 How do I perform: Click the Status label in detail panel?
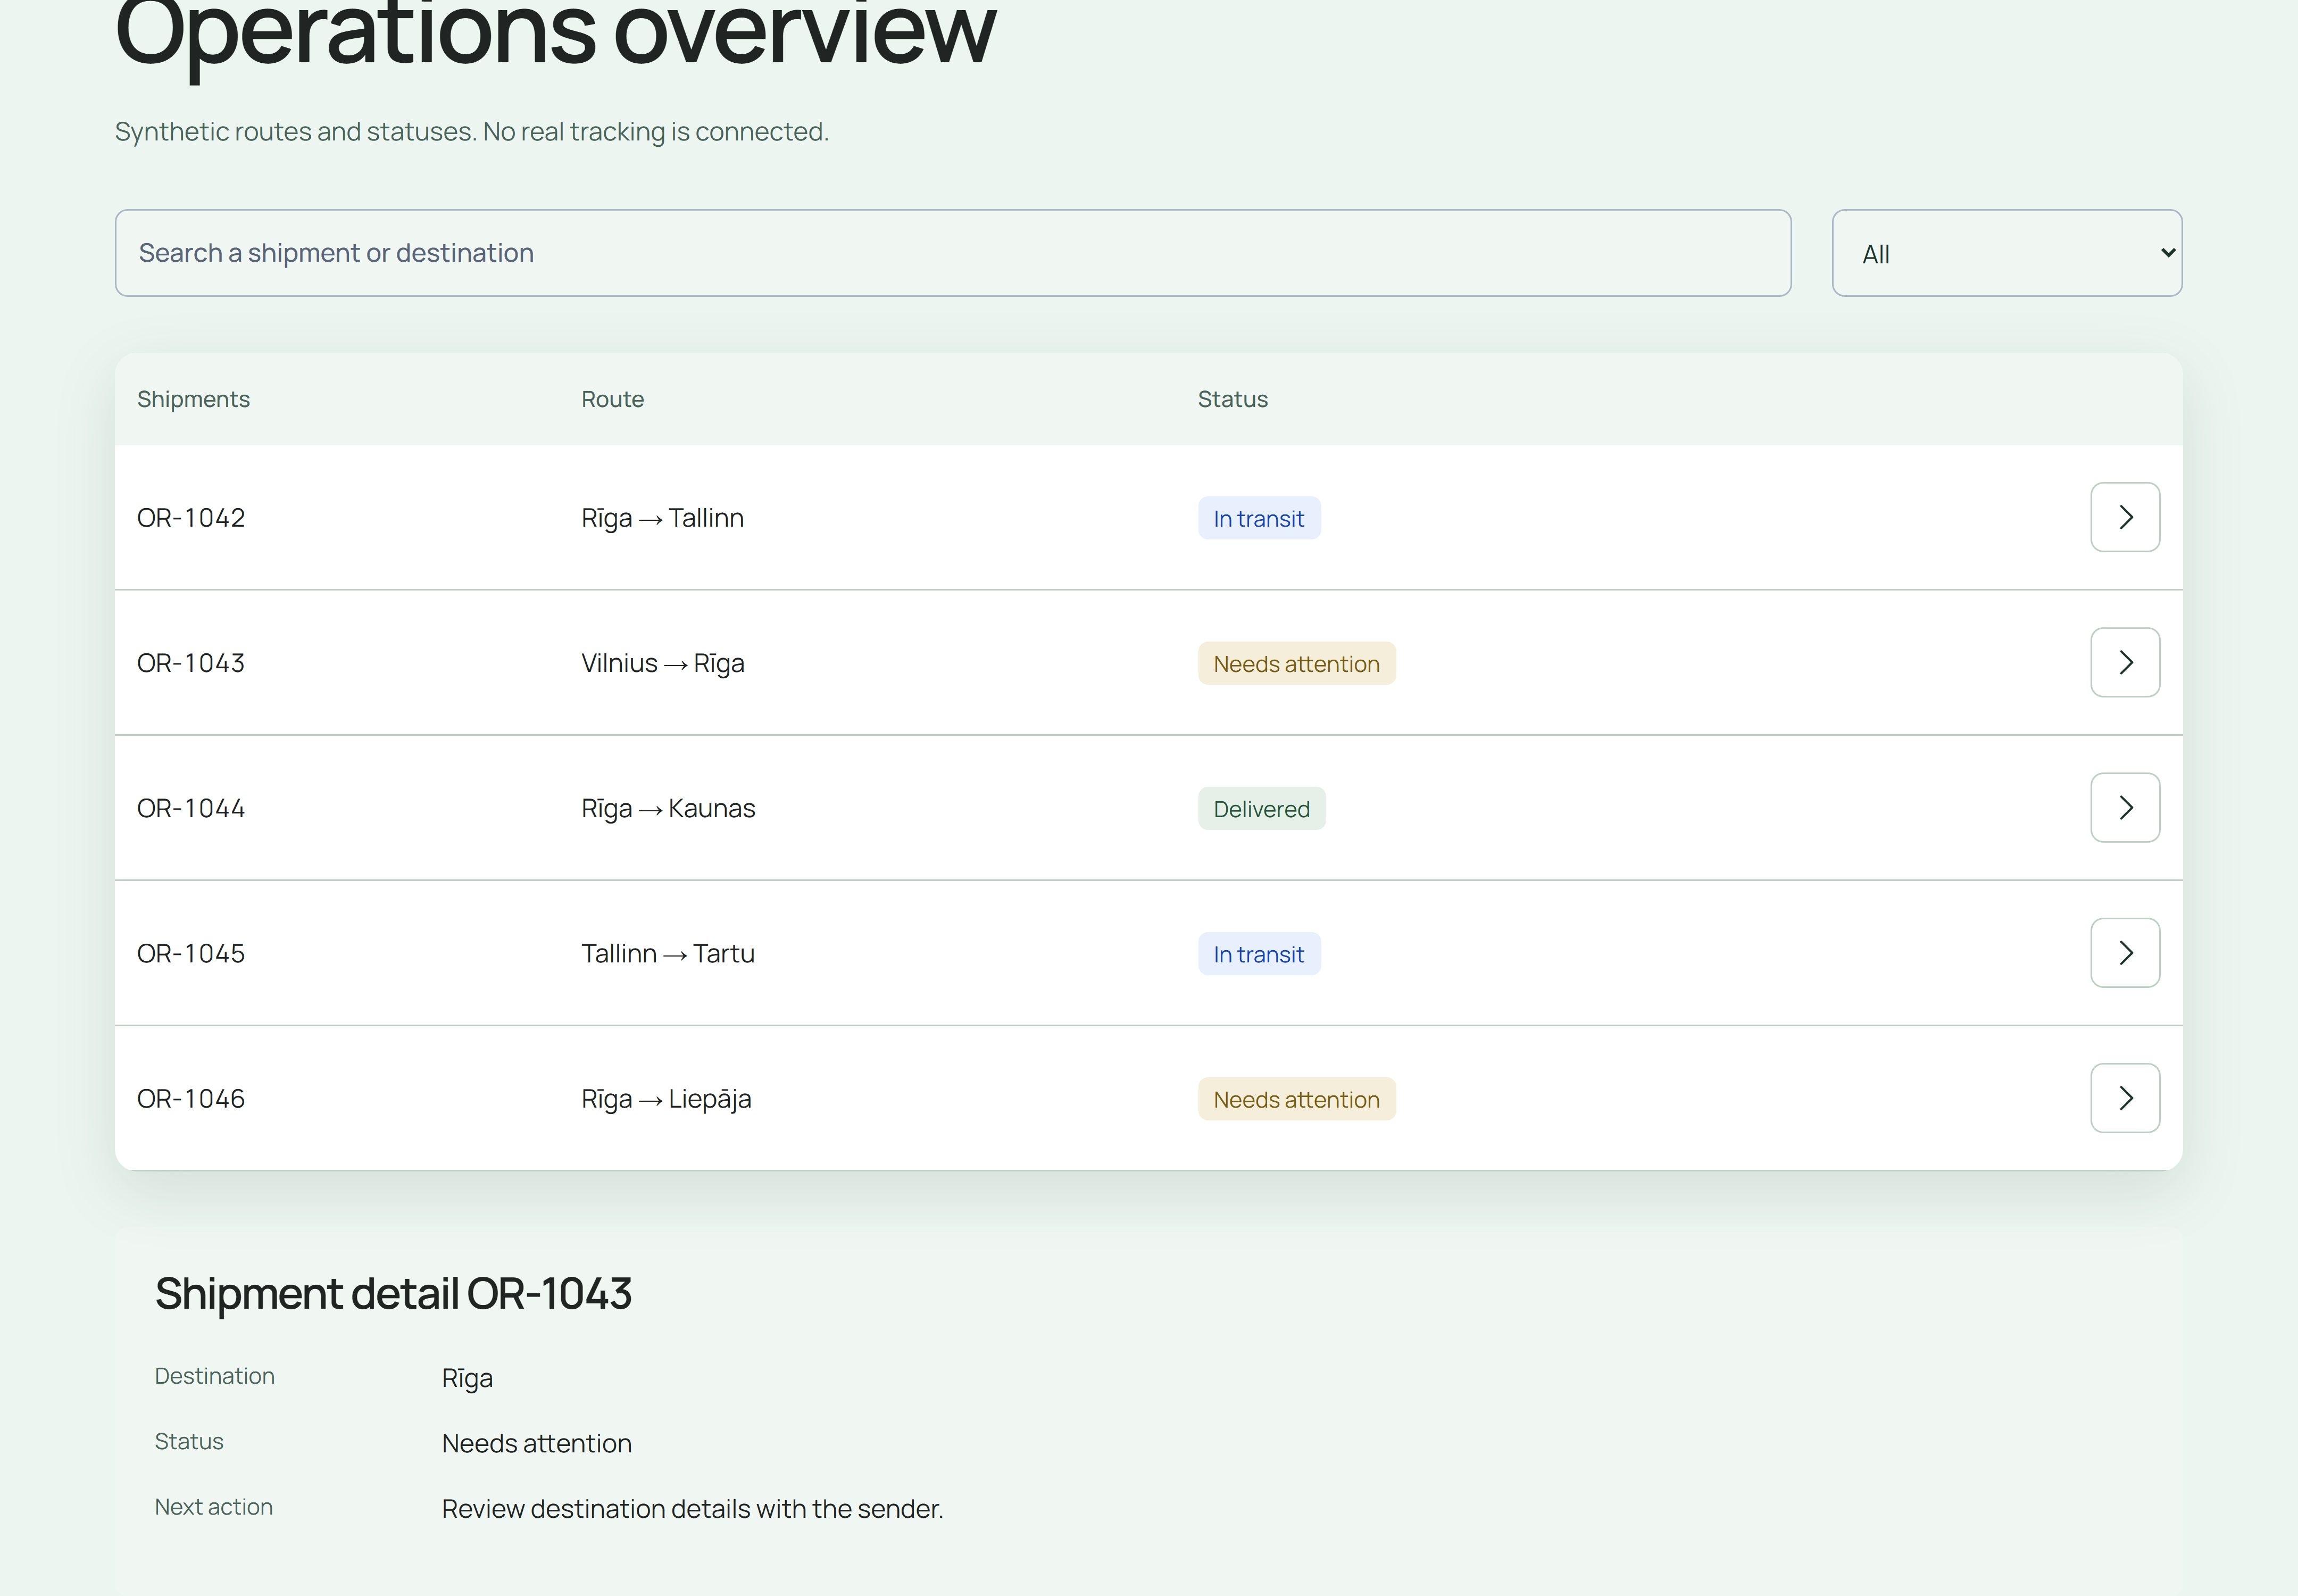[189, 1441]
